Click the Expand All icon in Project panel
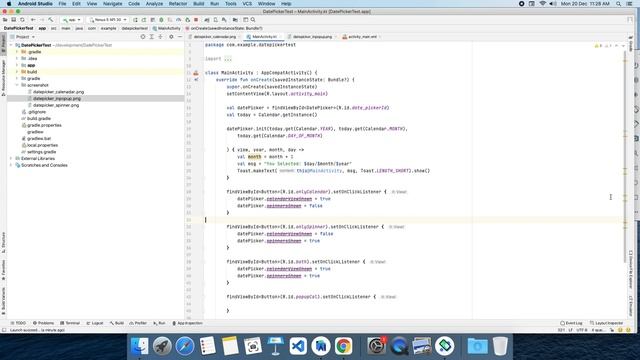 click(151, 37)
